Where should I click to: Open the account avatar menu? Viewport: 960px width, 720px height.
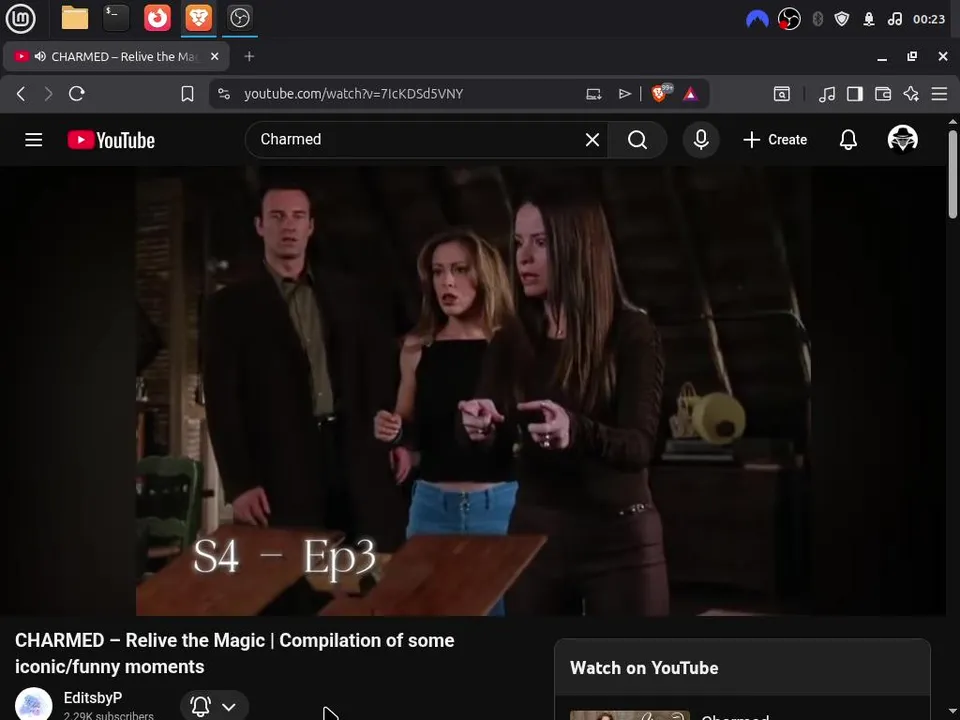click(x=902, y=139)
